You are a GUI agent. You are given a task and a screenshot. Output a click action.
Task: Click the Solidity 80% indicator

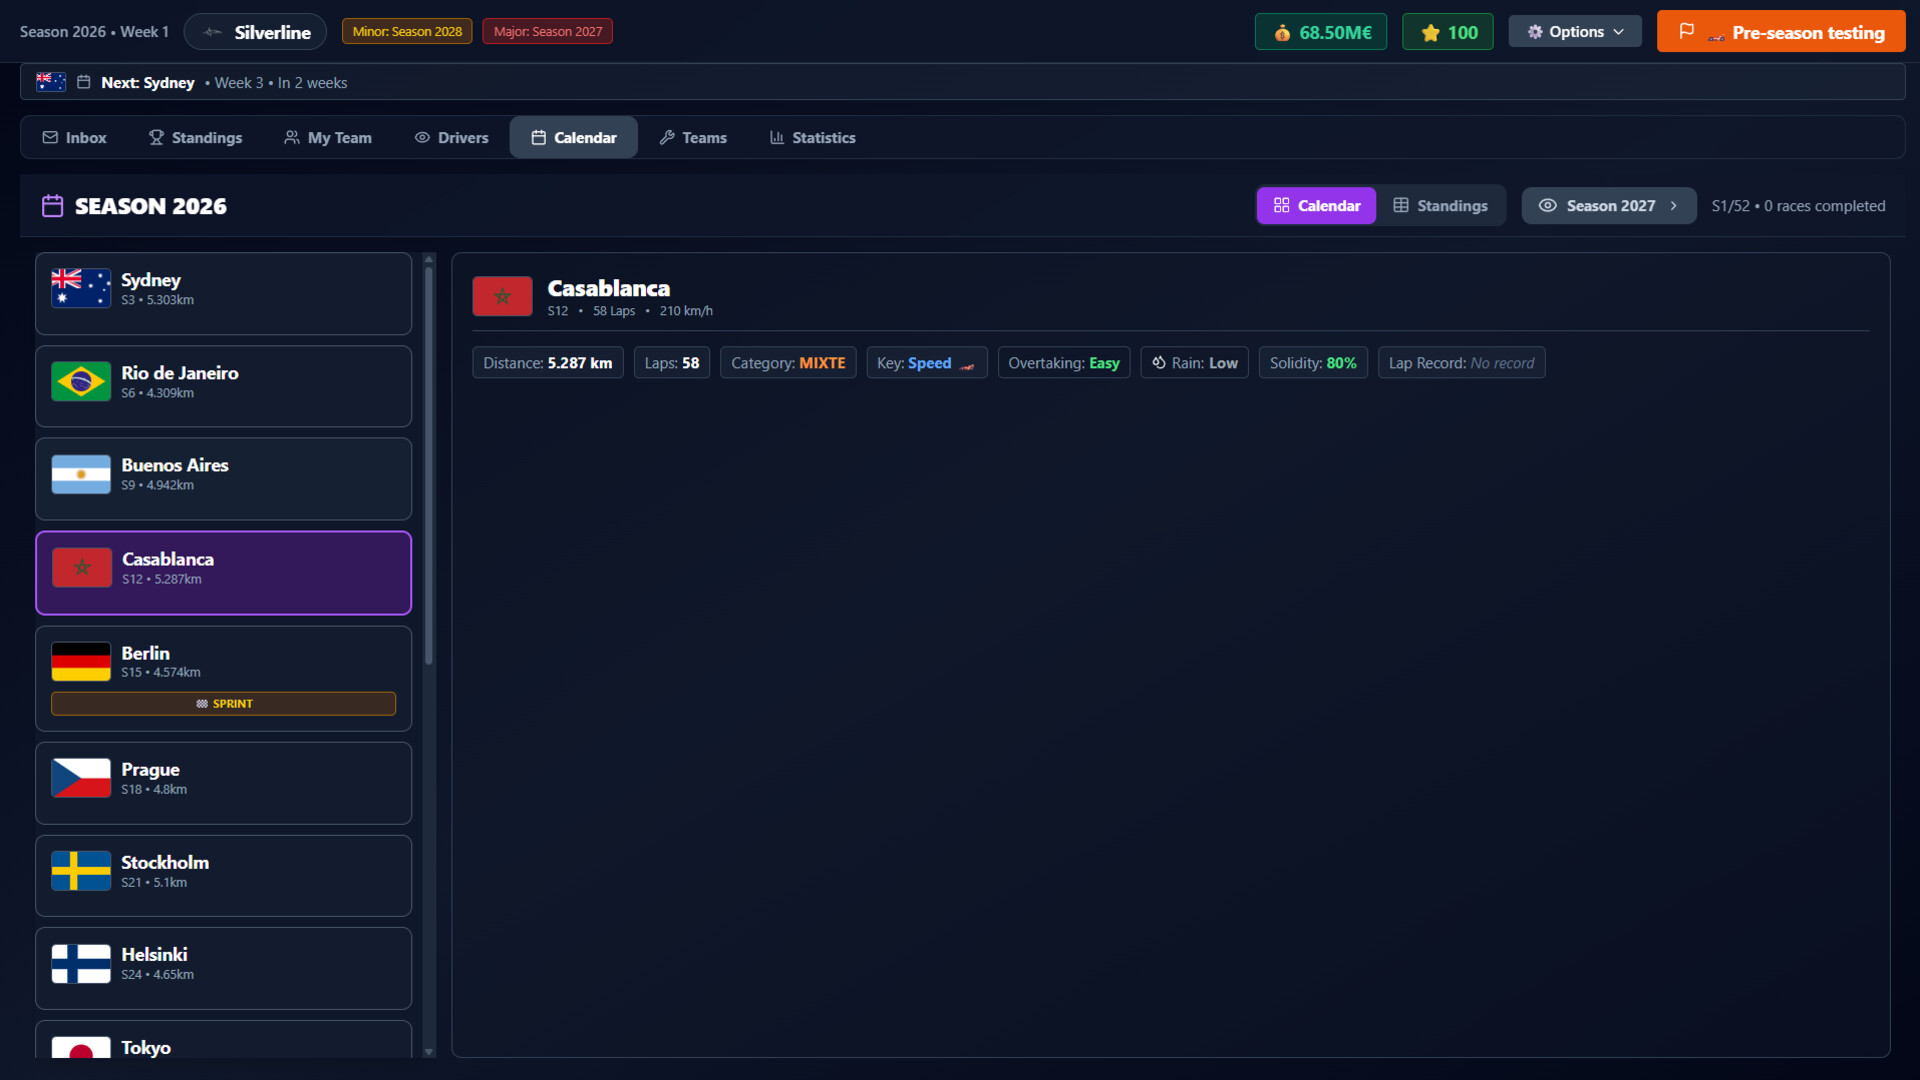point(1313,362)
